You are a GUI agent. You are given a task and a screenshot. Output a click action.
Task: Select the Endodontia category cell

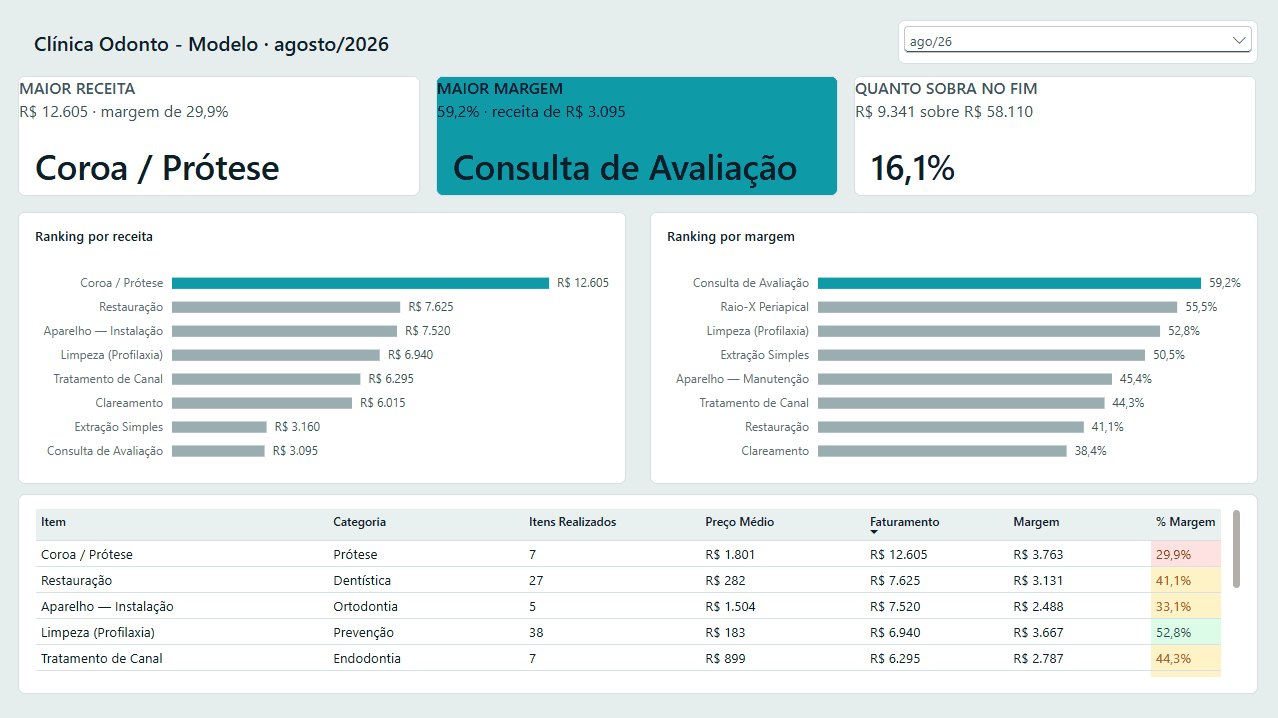[x=367, y=658]
